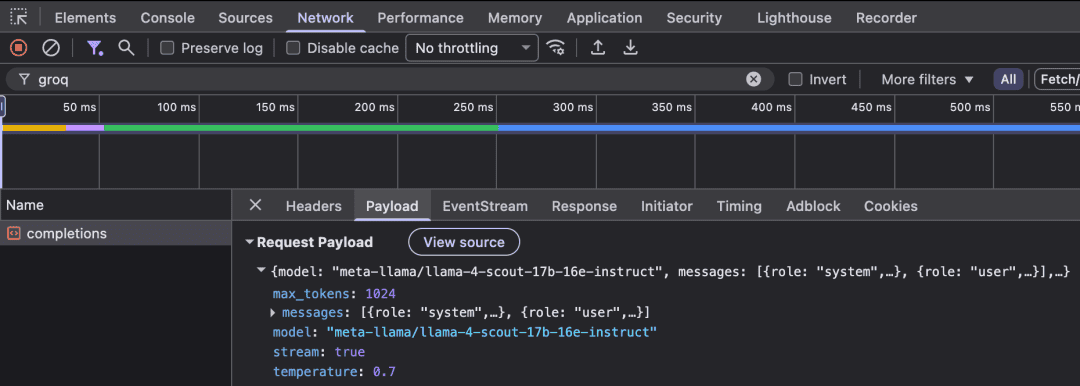Close the request details pane
1080x386 pixels.
256,205
